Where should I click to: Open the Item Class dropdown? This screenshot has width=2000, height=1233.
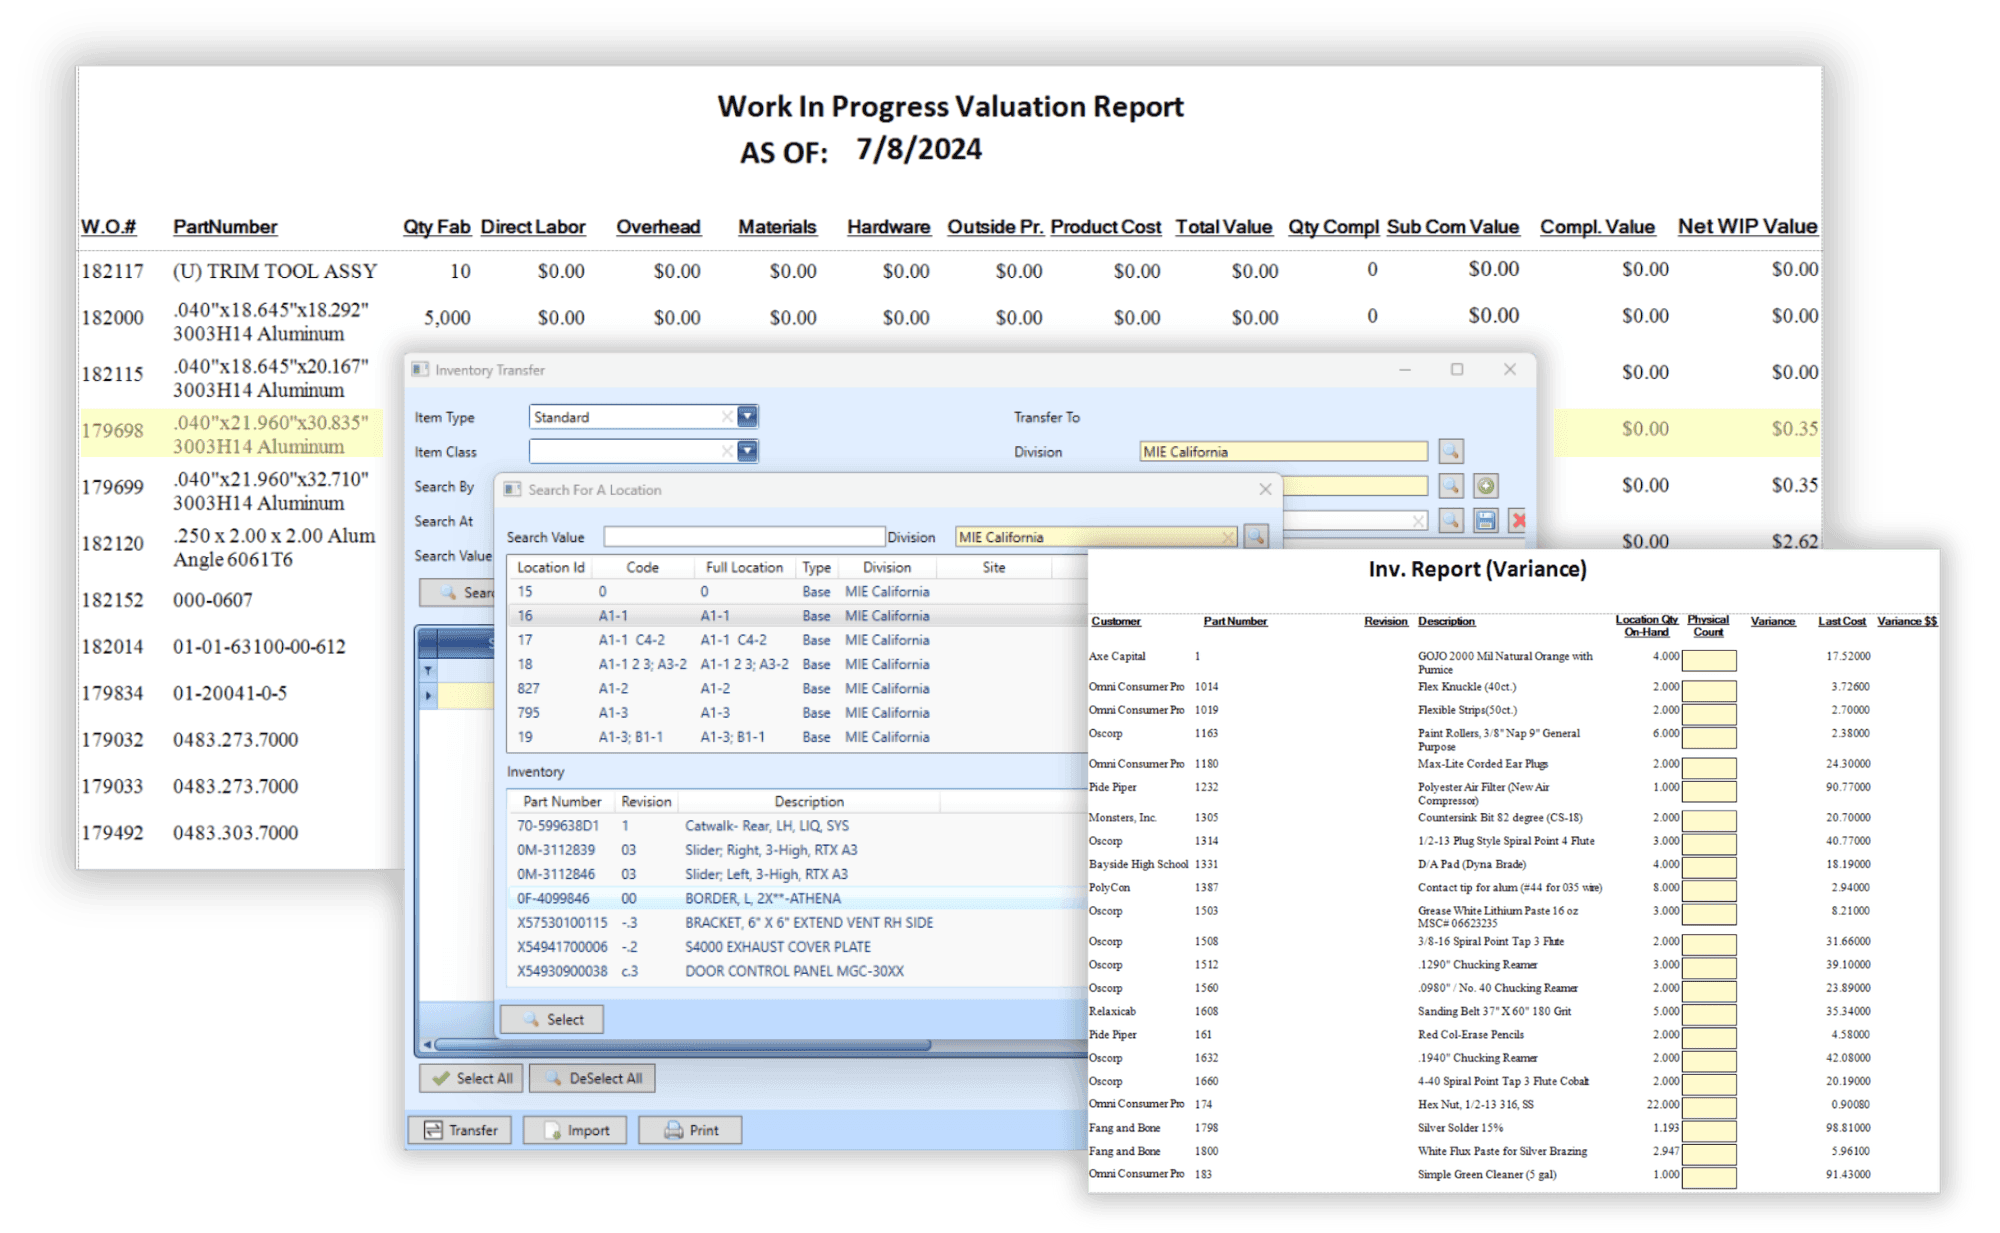747,452
